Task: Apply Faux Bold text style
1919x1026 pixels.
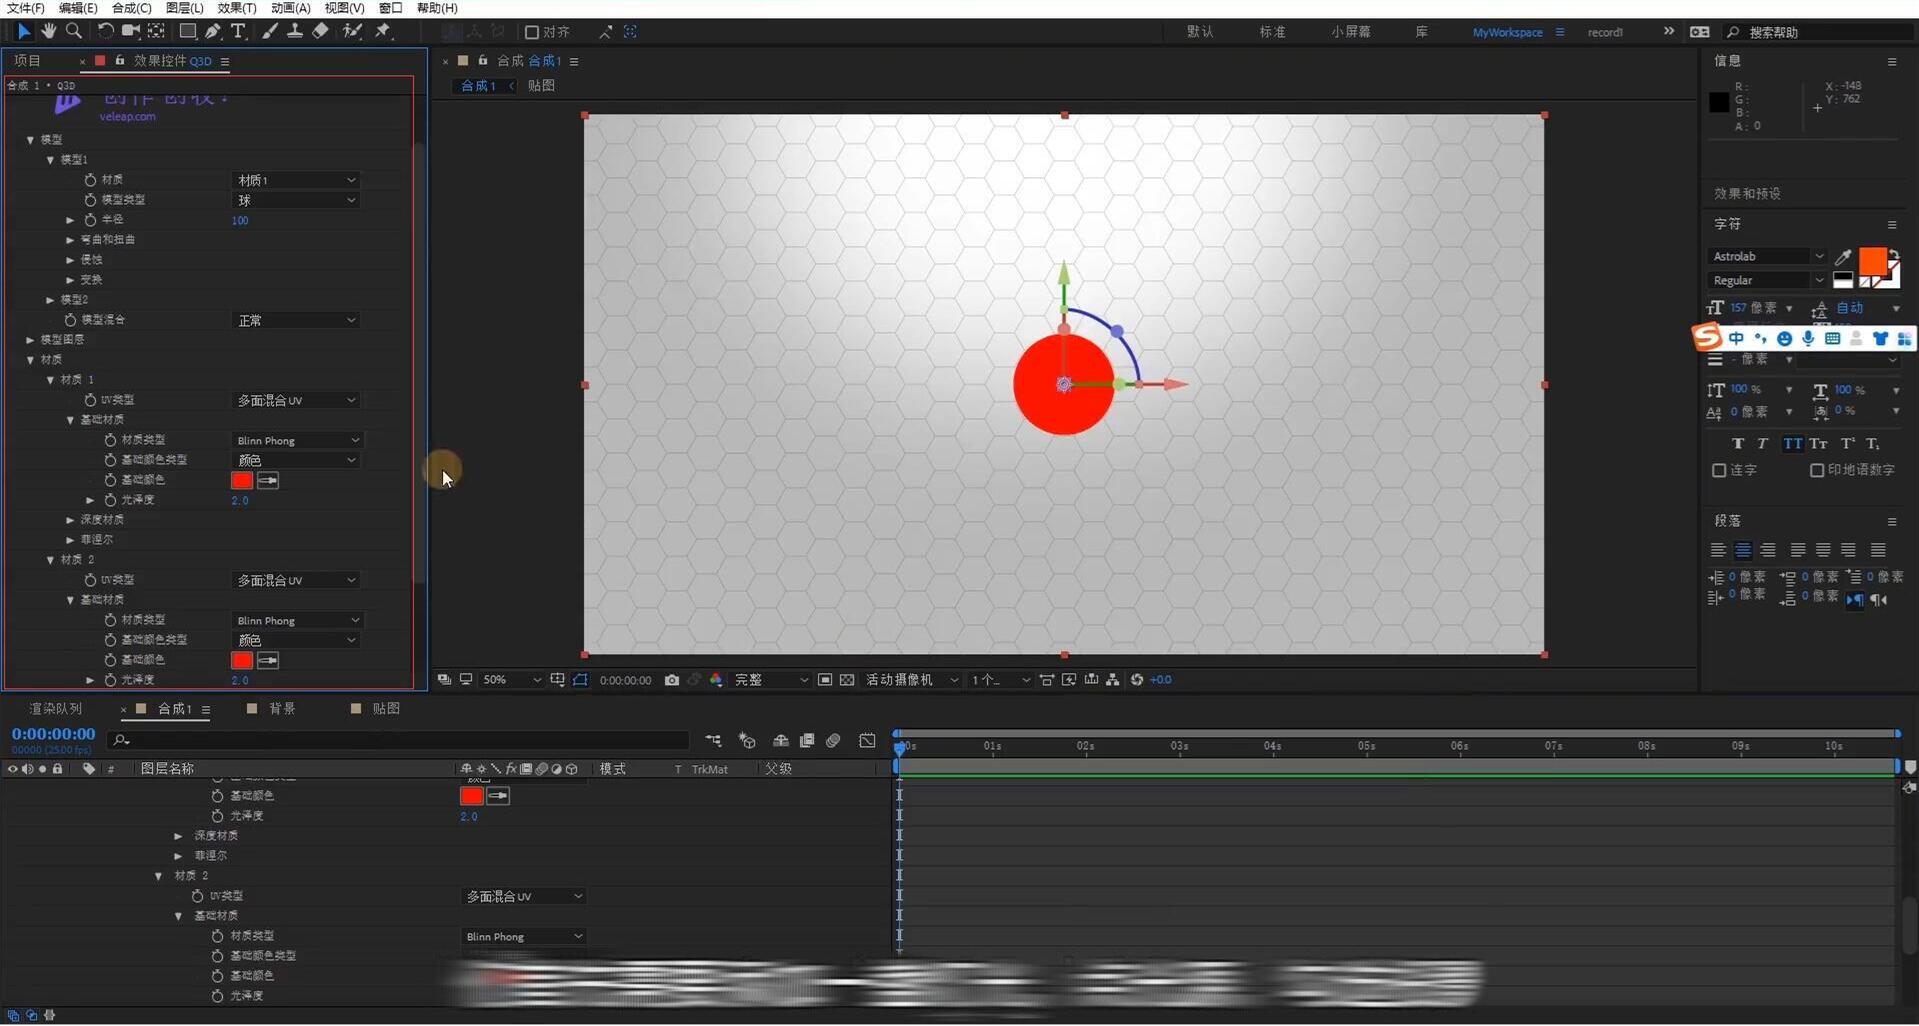Action: (x=1738, y=444)
